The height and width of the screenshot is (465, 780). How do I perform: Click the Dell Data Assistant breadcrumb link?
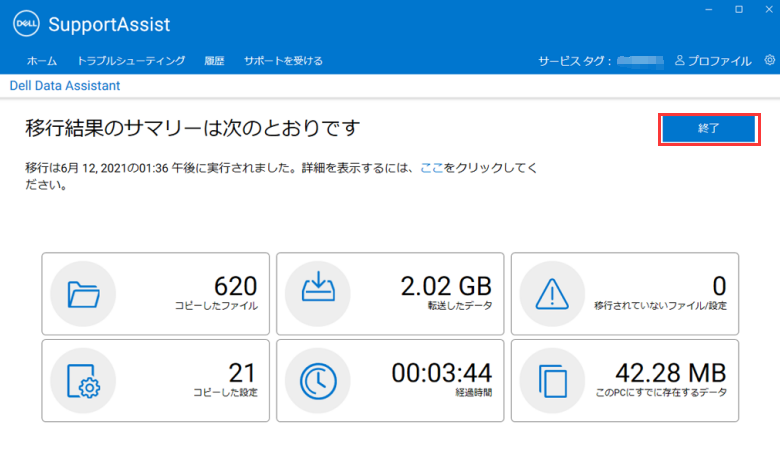click(x=65, y=86)
